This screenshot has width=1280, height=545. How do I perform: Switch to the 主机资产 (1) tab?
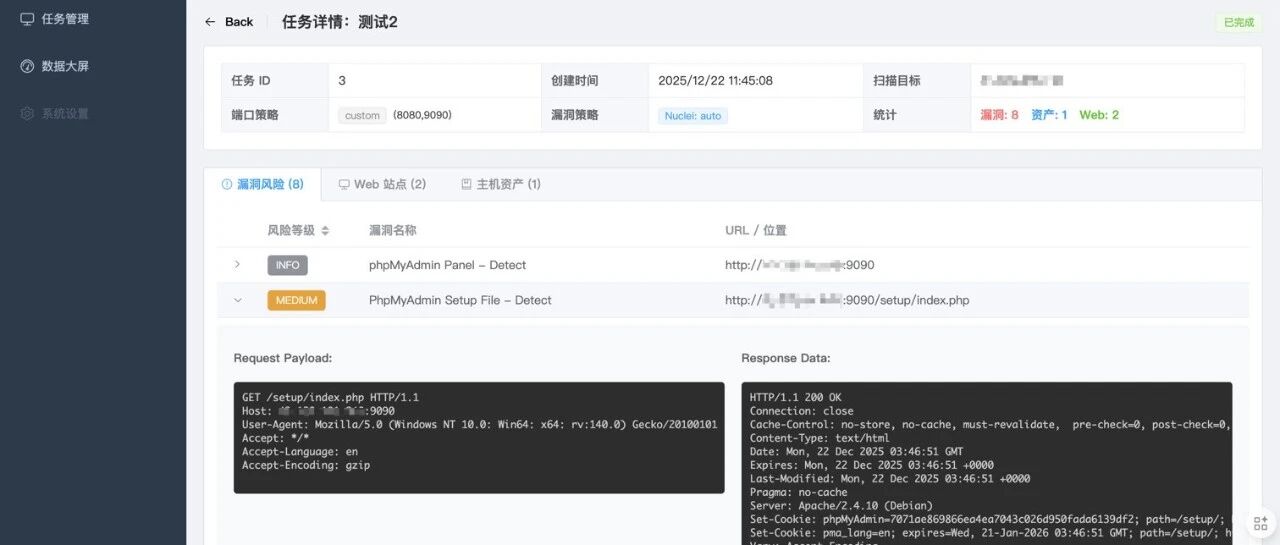501,184
